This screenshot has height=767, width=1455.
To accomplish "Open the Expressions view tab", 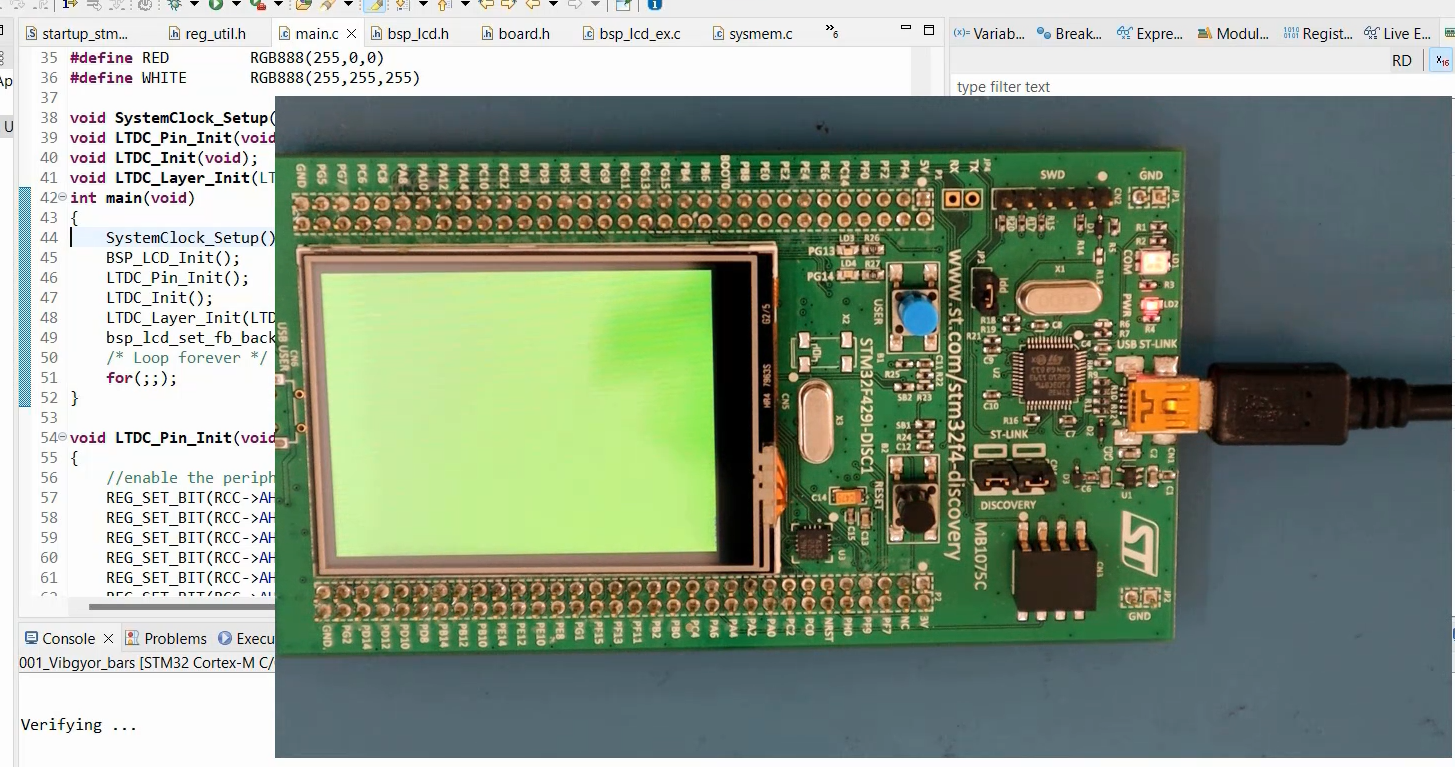I will click(1150, 34).
